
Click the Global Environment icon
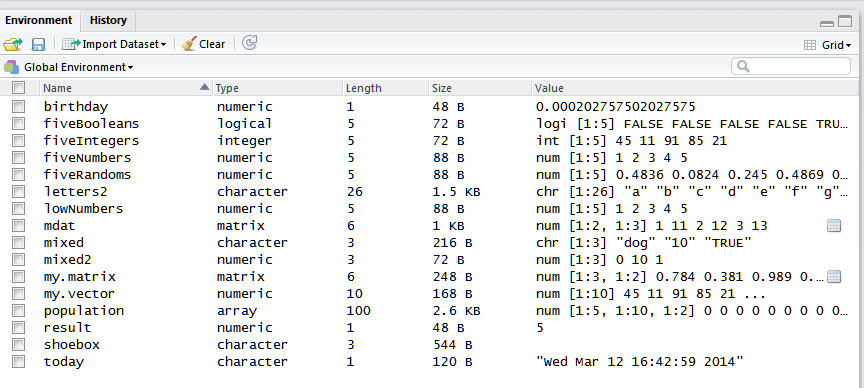point(11,67)
